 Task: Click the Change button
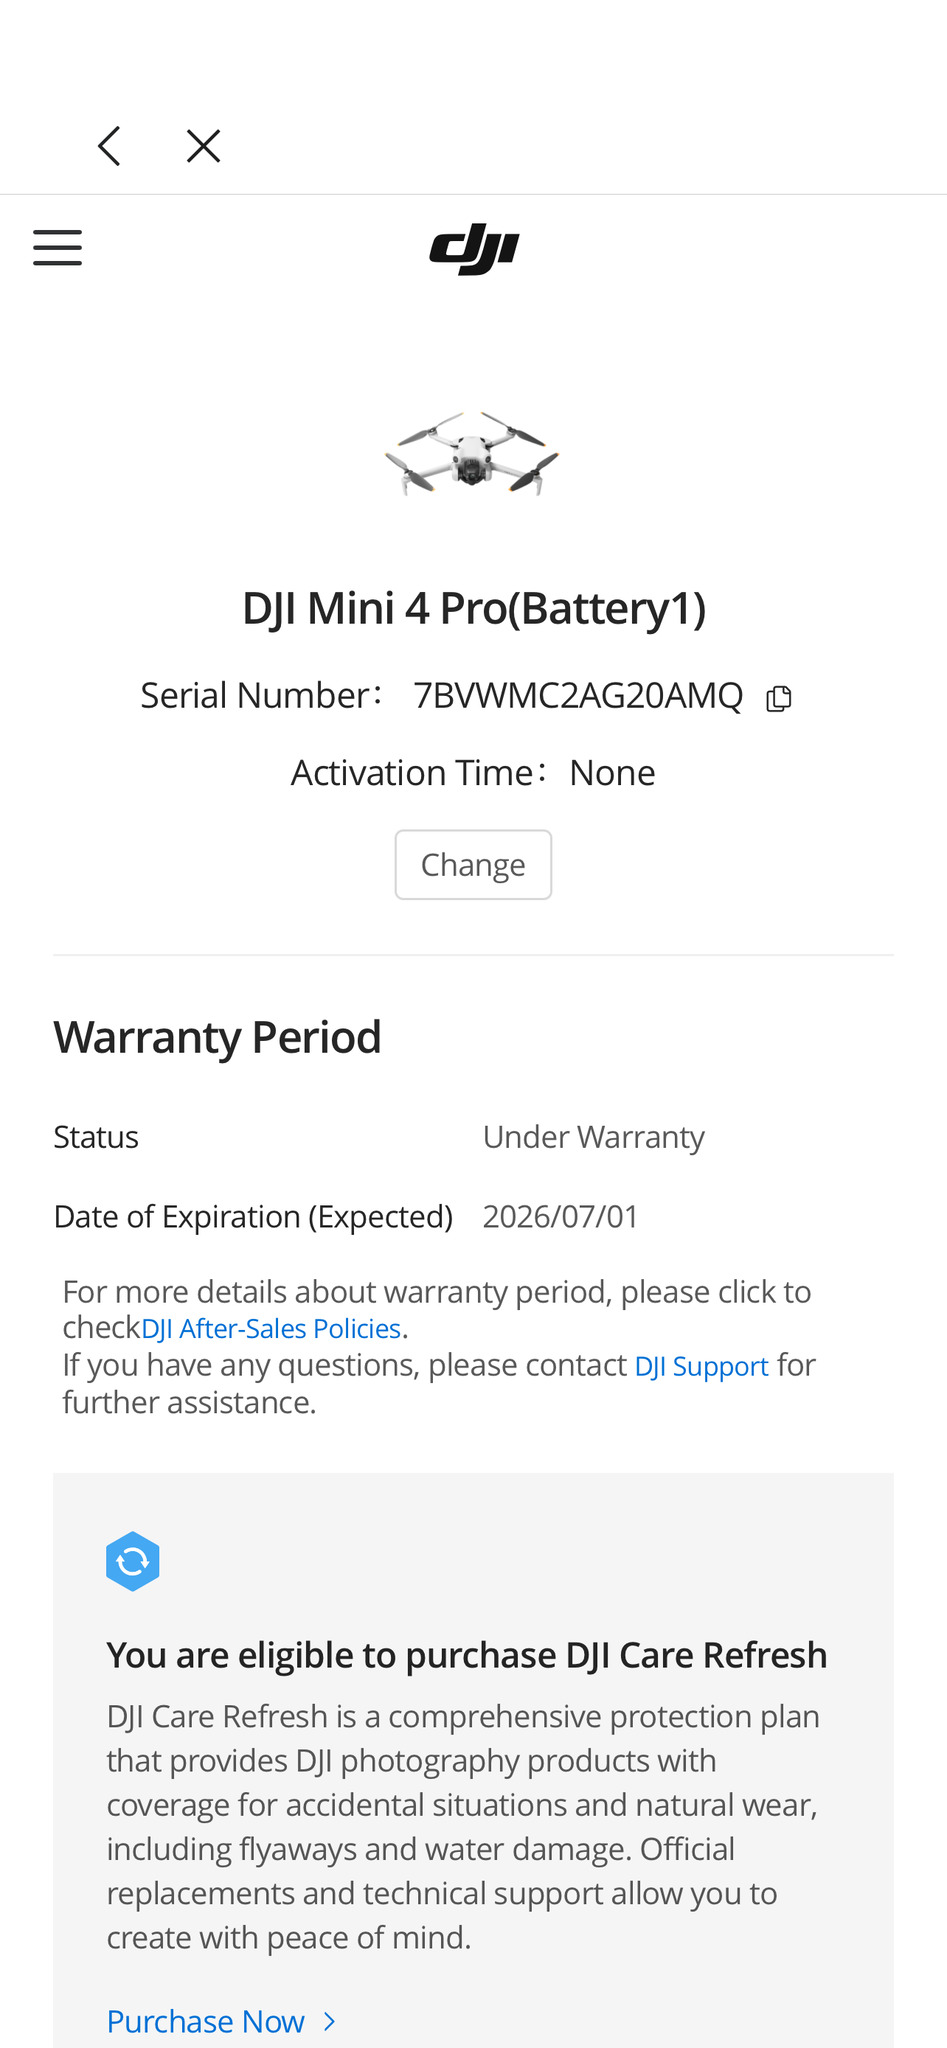pyautogui.click(x=473, y=865)
